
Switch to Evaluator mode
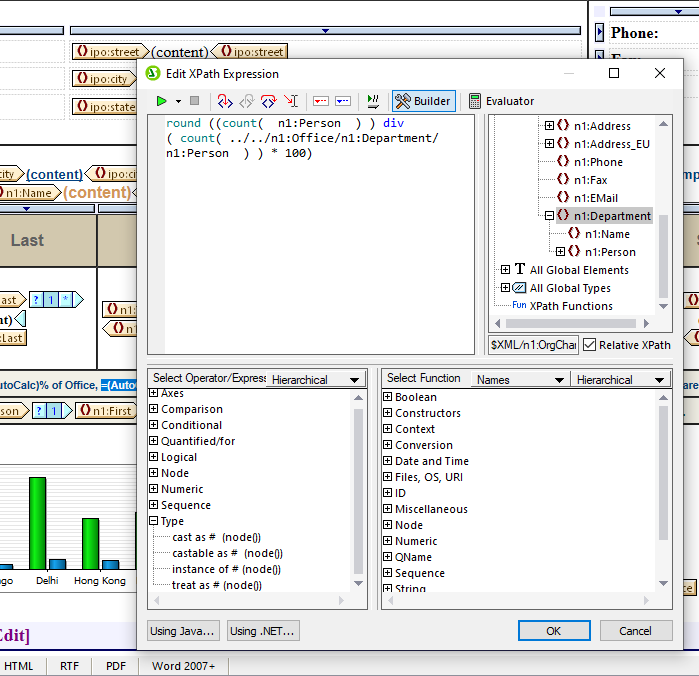pyautogui.click(x=500, y=101)
